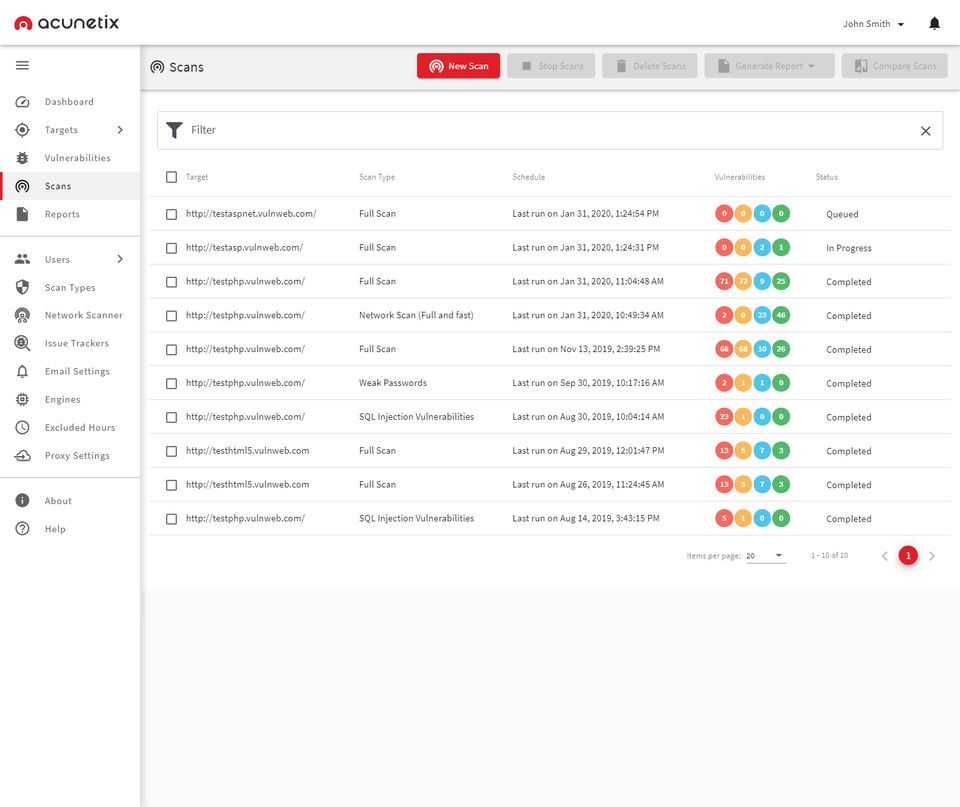Screen dimensions: 960x807
Task: Click into the Filter field
Action: (x=550, y=130)
